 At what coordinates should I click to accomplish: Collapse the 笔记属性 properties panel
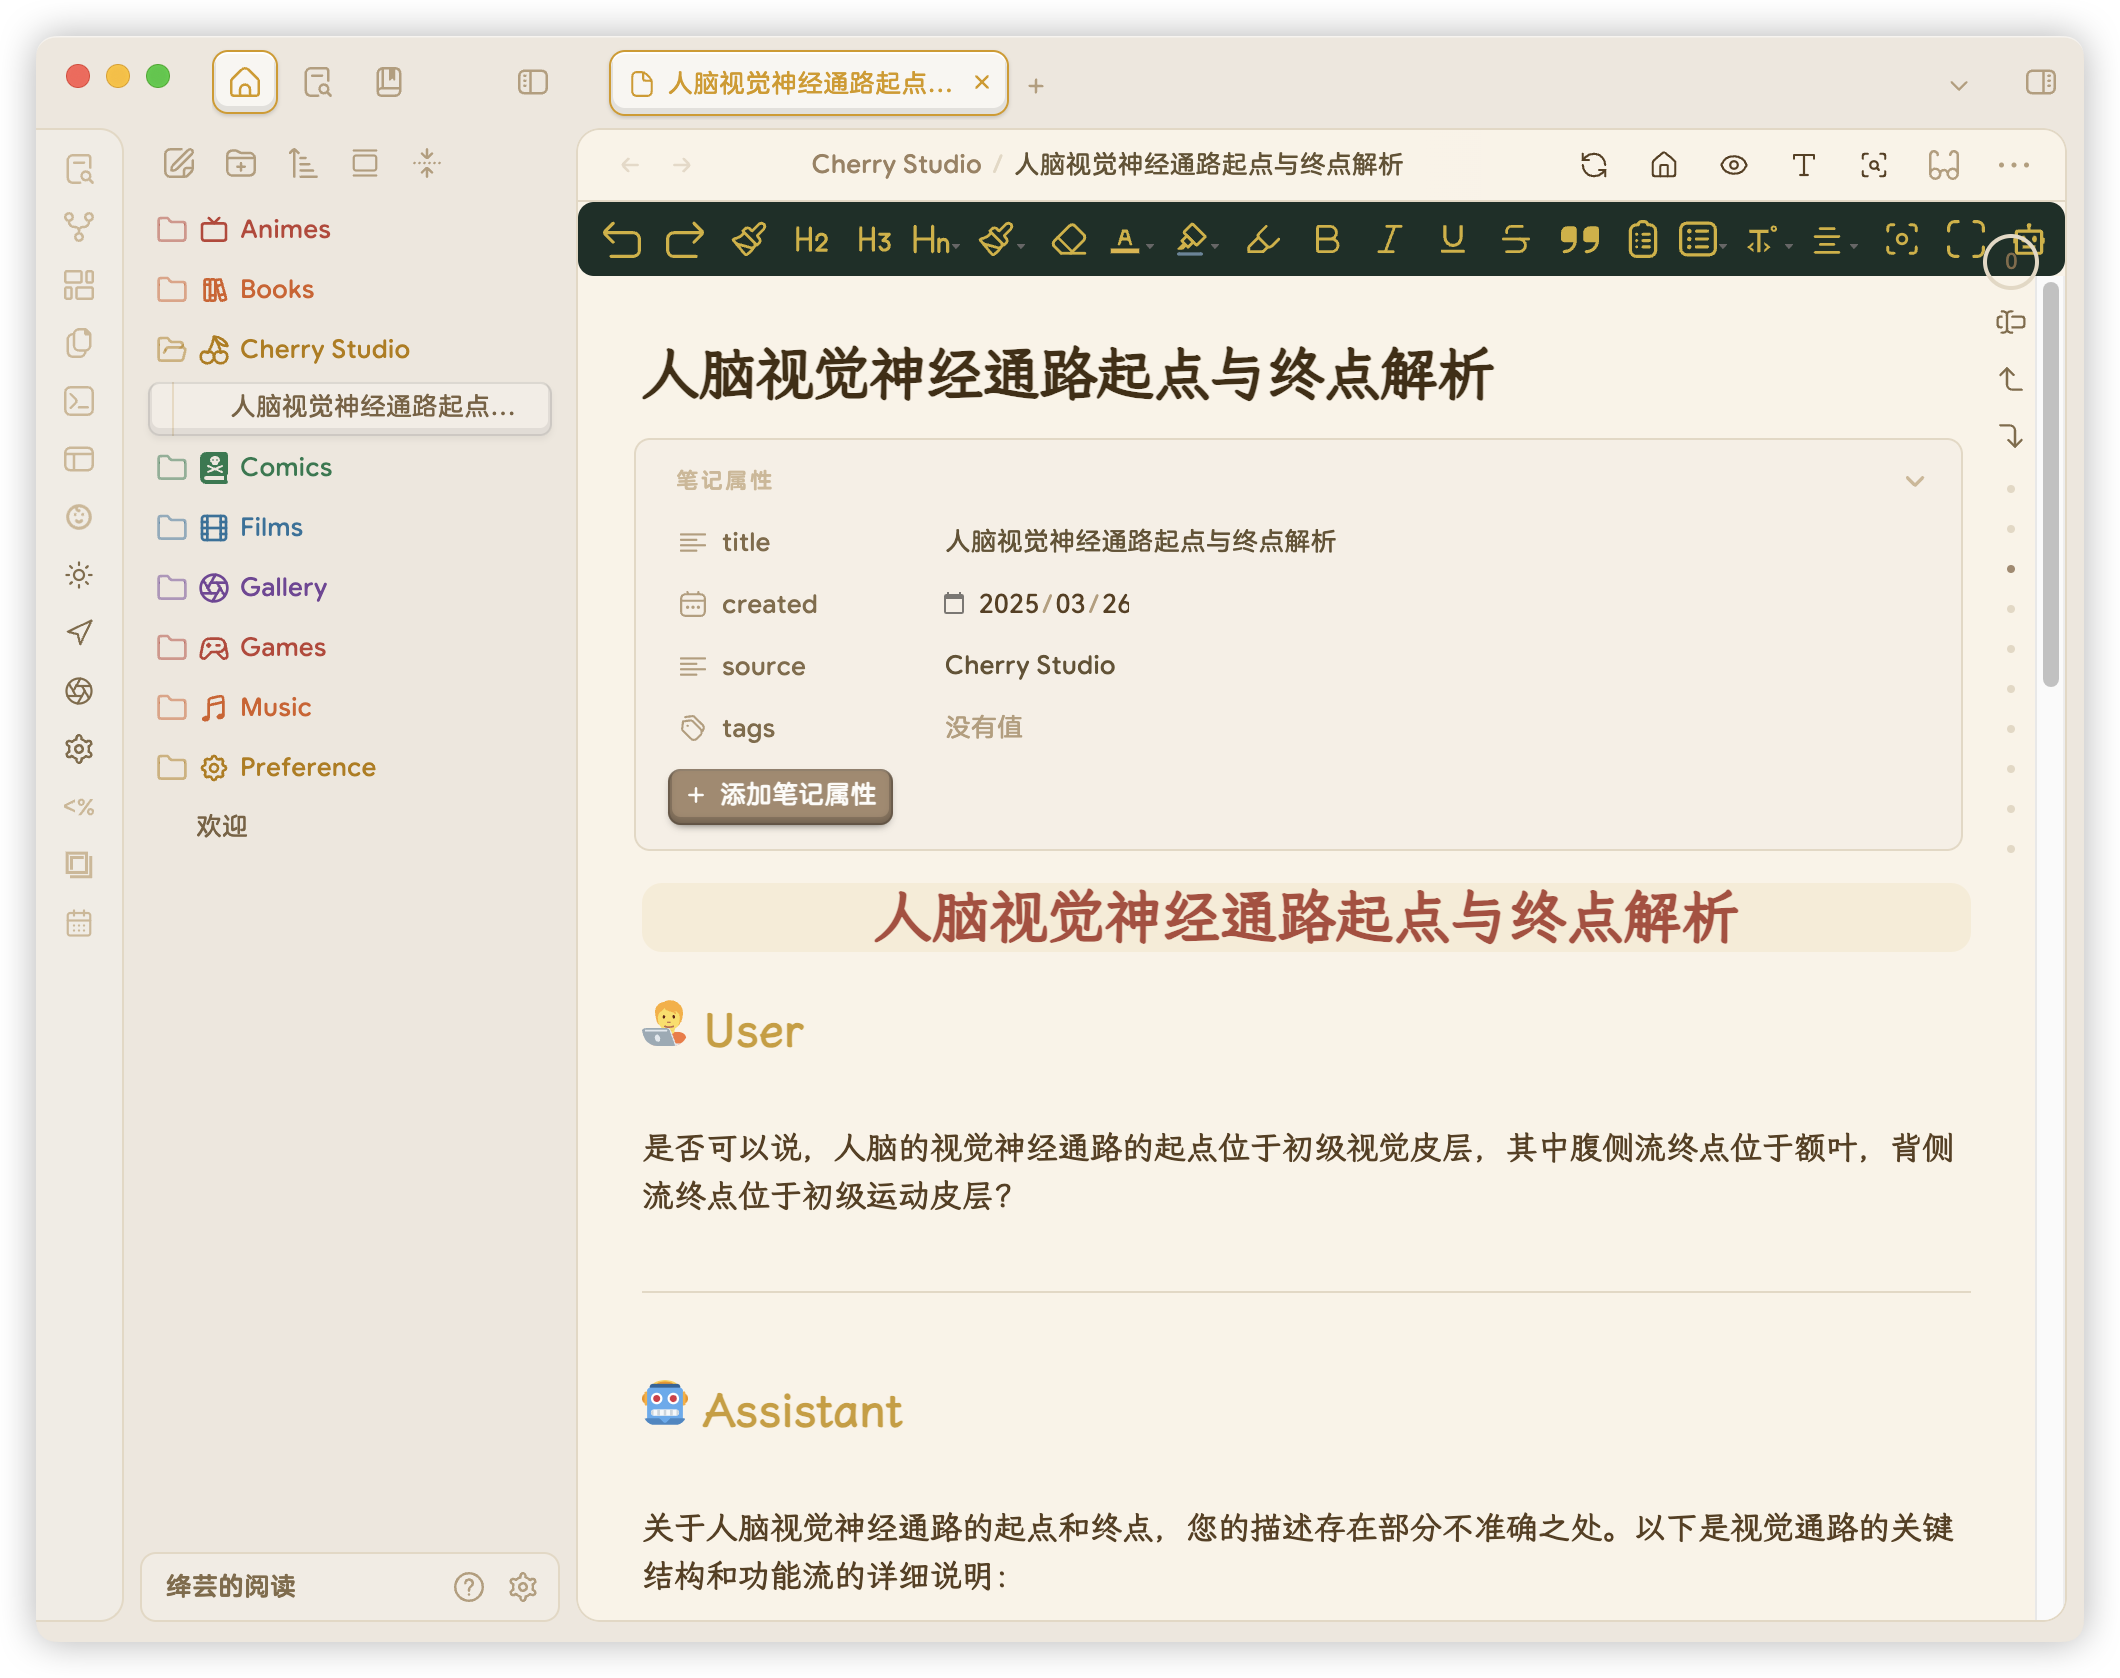point(1914,481)
